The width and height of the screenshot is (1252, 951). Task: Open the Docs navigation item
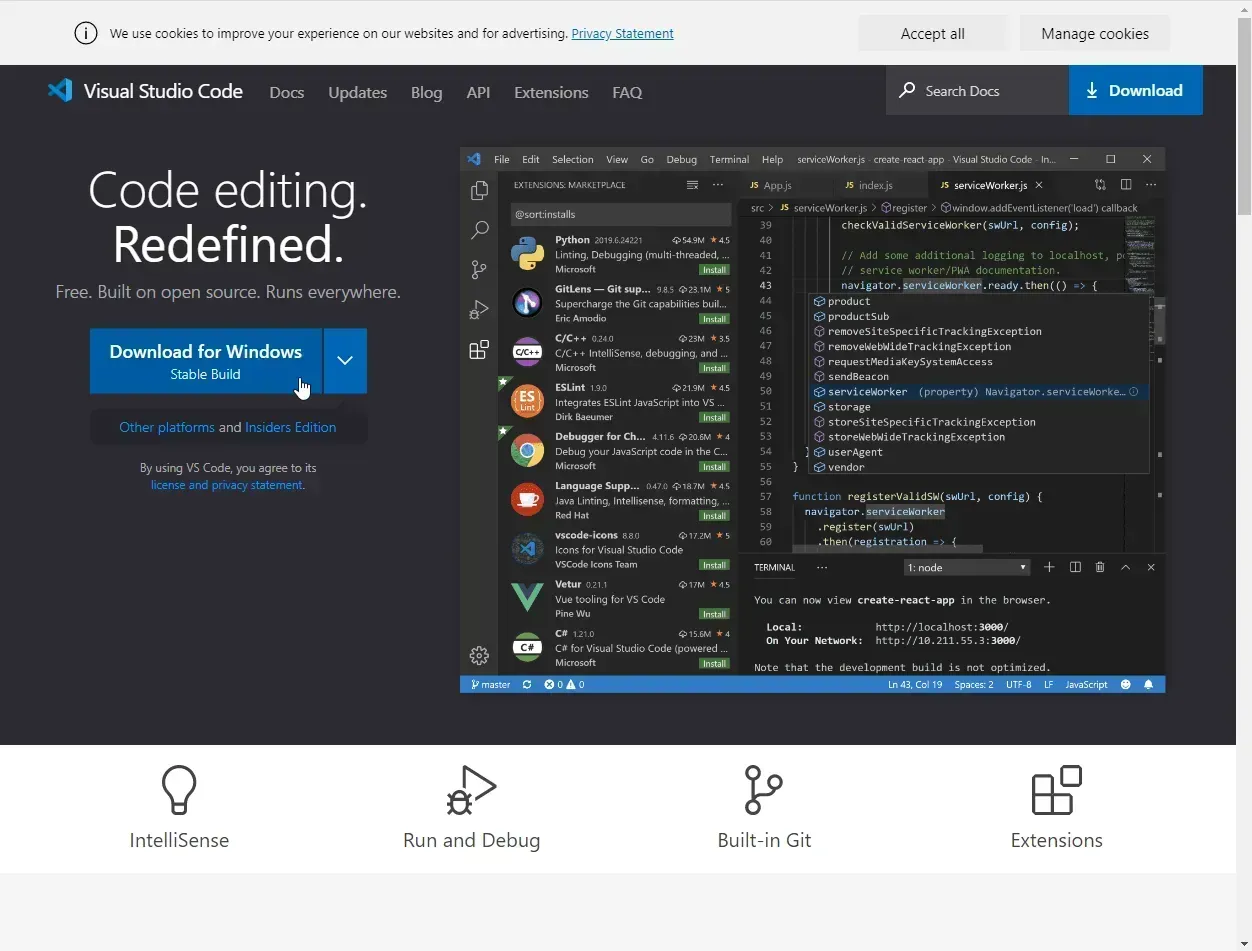pos(287,92)
